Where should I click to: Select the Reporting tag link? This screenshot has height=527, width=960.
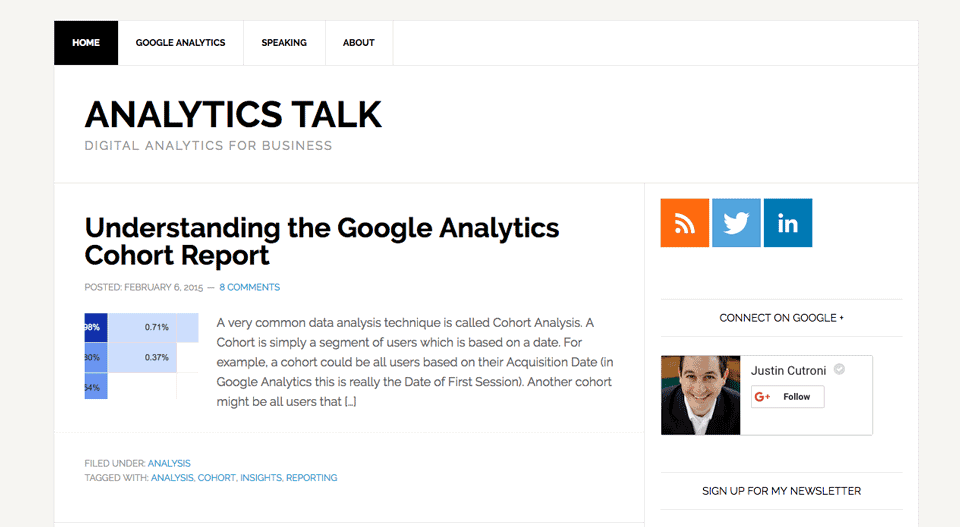tap(311, 478)
